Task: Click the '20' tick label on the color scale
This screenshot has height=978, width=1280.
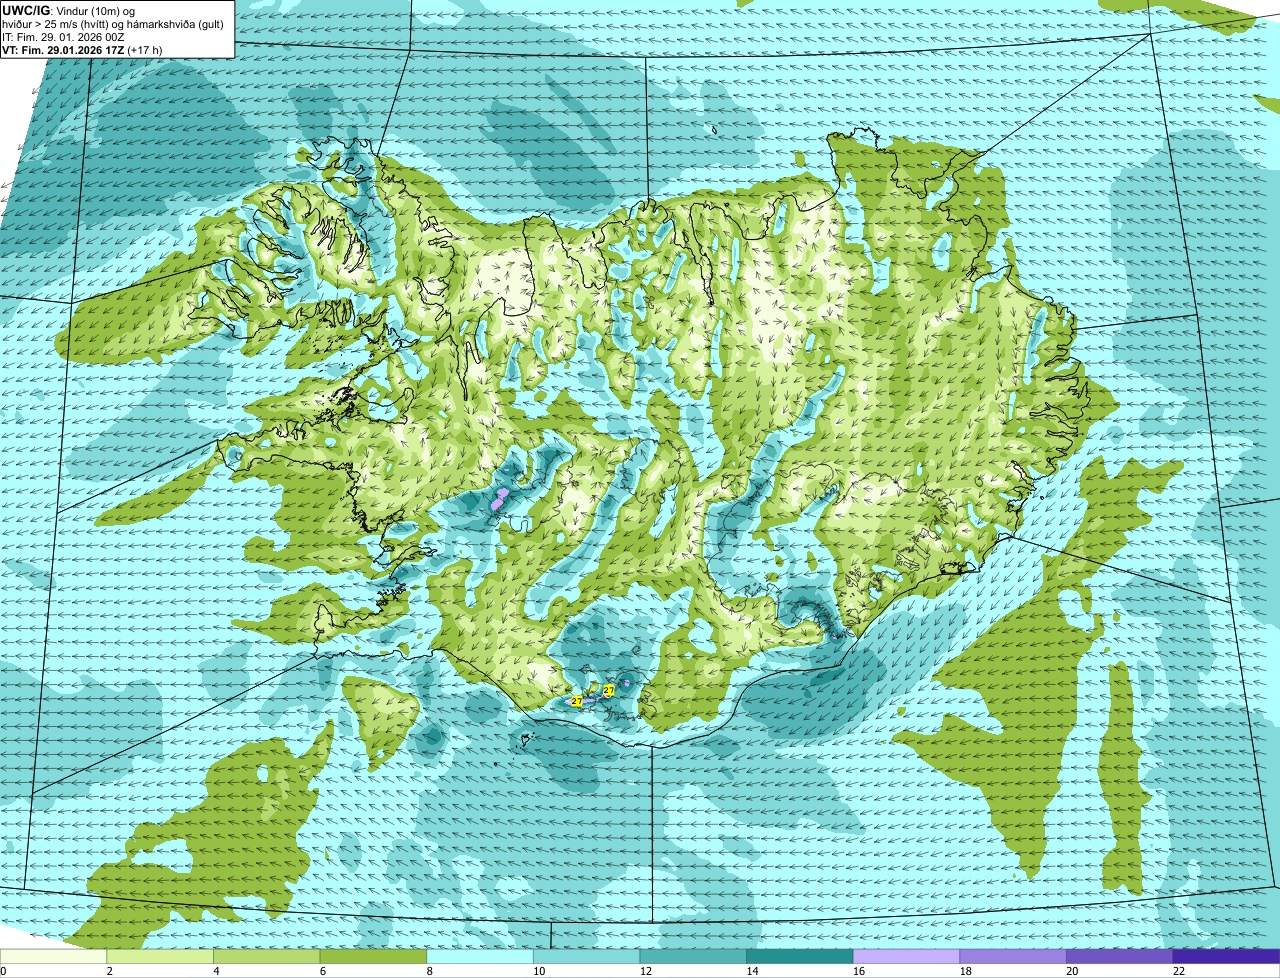Action: coord(1072,971)
